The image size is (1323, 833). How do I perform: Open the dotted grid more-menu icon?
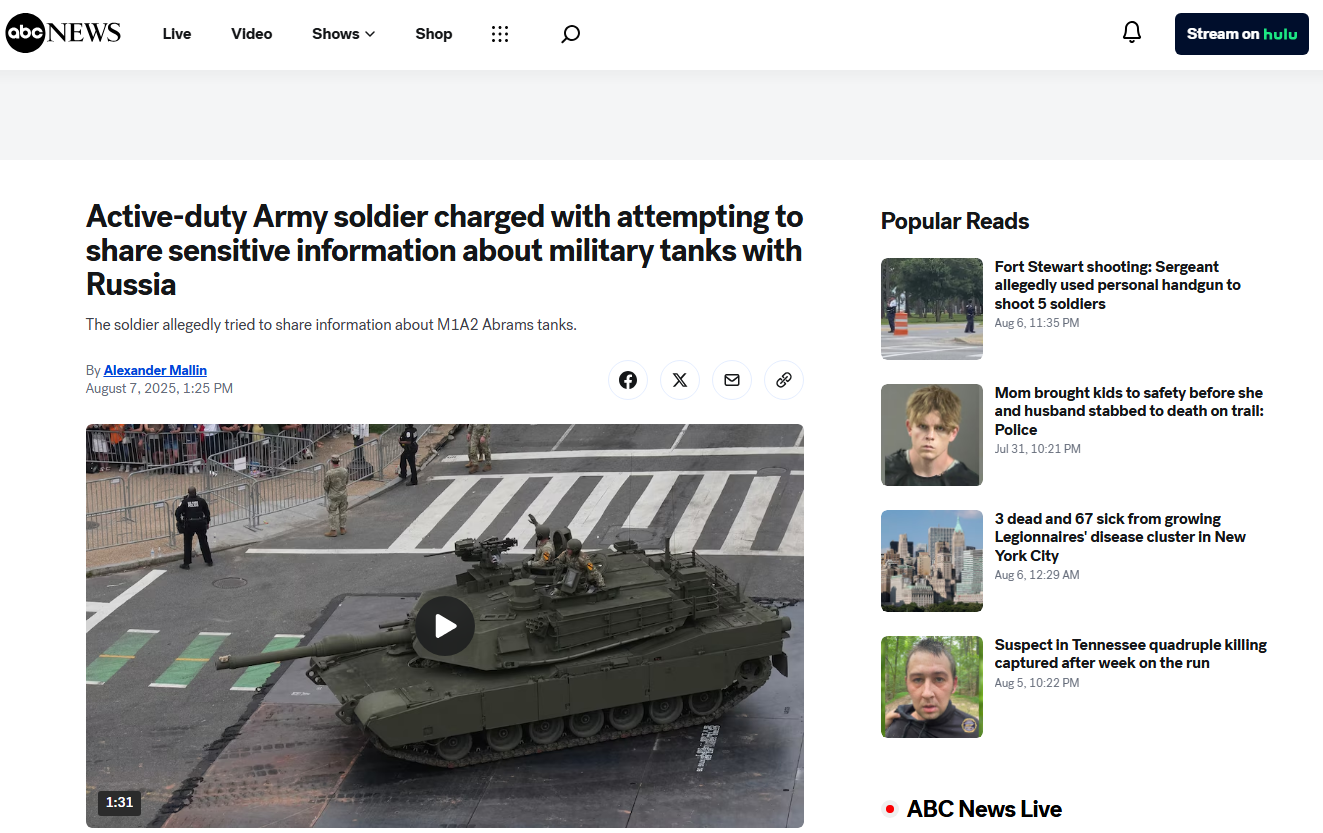(500, 34)
